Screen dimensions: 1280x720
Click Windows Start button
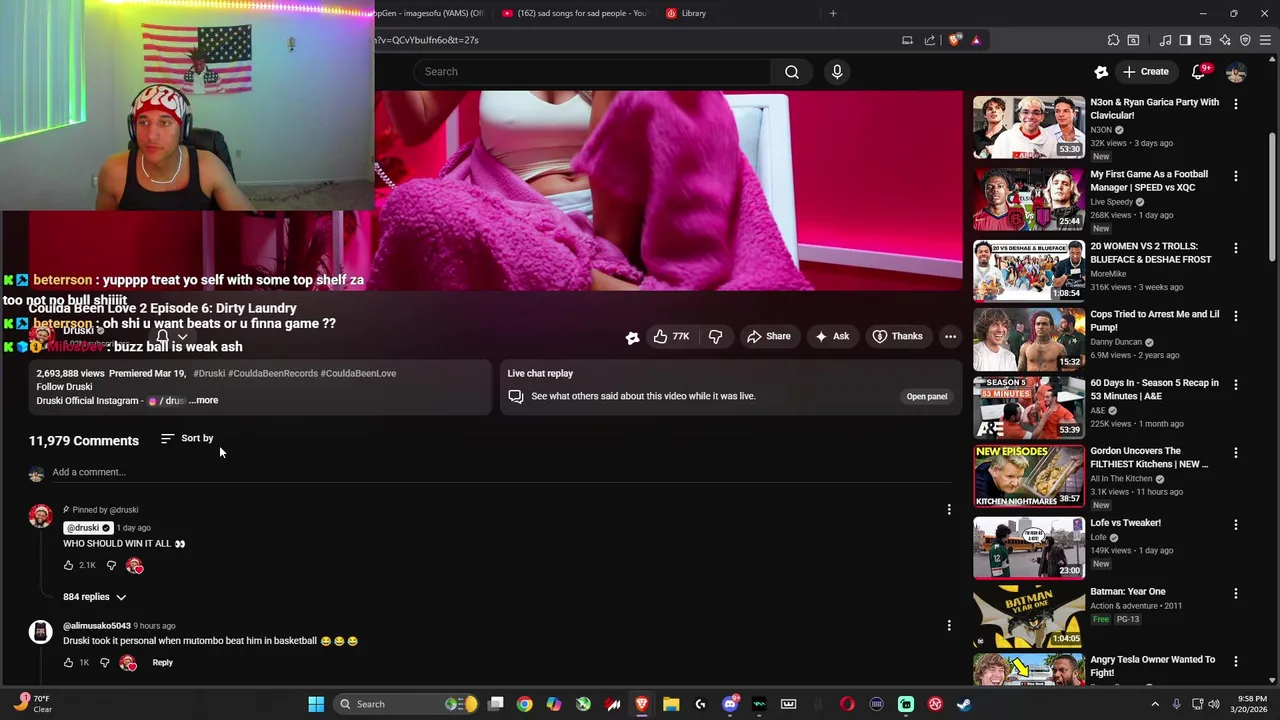point(316,704)
